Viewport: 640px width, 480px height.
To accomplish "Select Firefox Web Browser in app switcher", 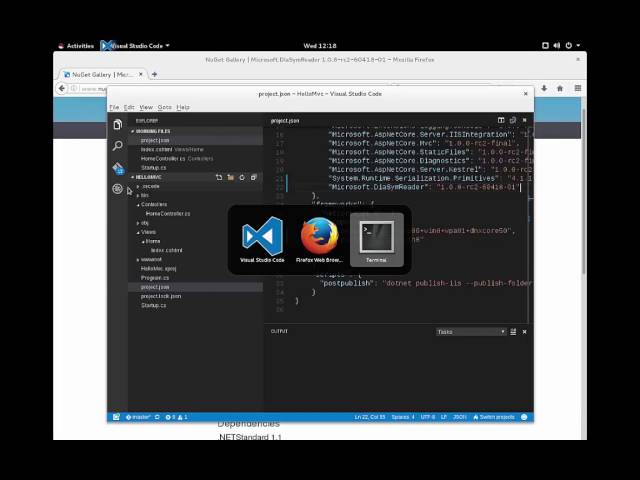I will tap(319, 240).
